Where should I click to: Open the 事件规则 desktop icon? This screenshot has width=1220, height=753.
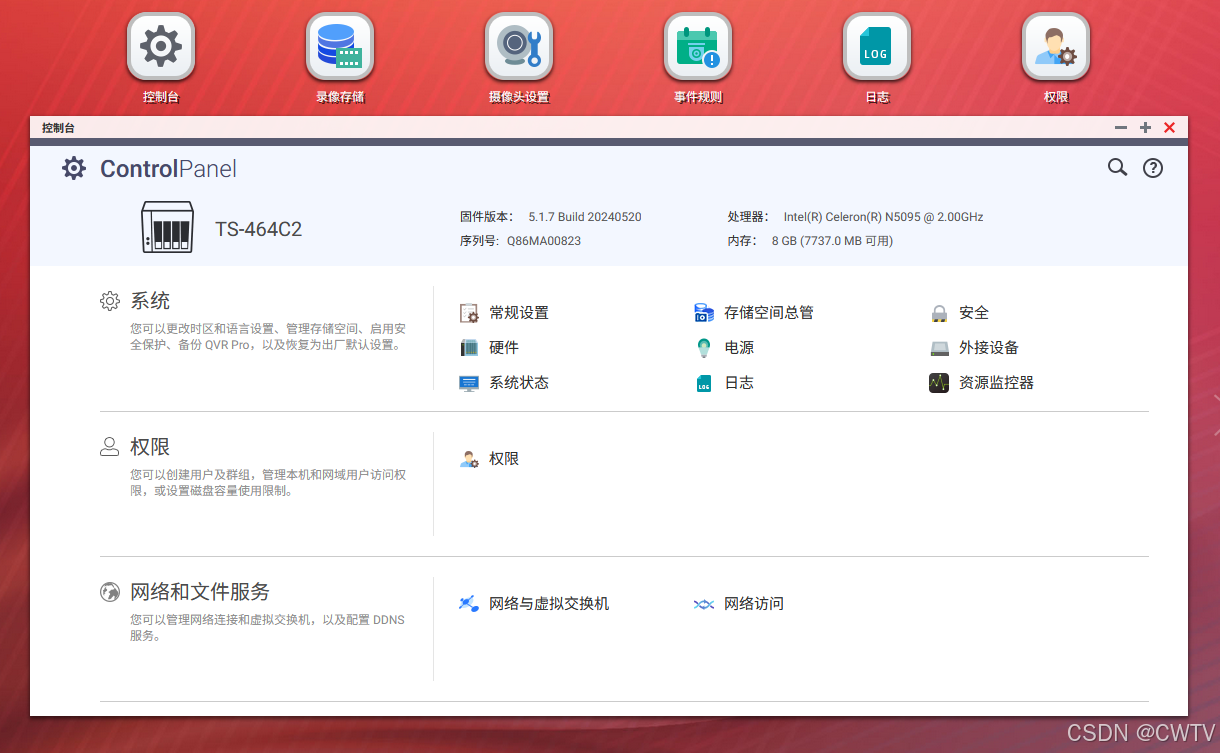(x=698, y=46)
